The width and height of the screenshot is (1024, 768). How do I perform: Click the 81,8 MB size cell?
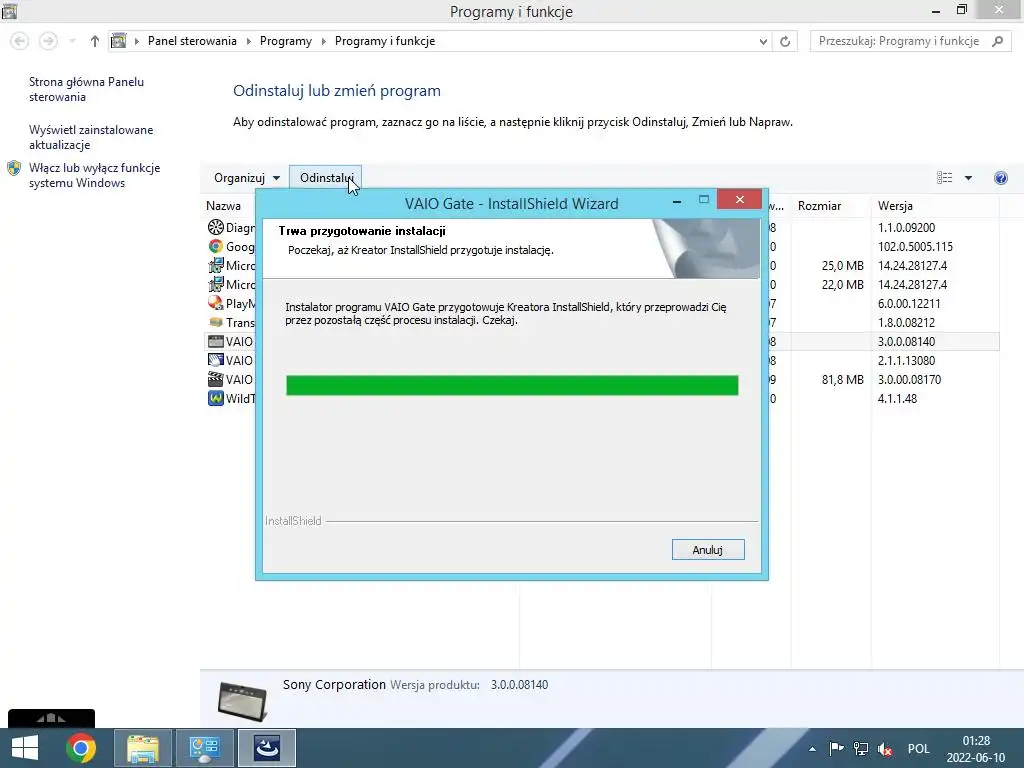click(842, 379)
